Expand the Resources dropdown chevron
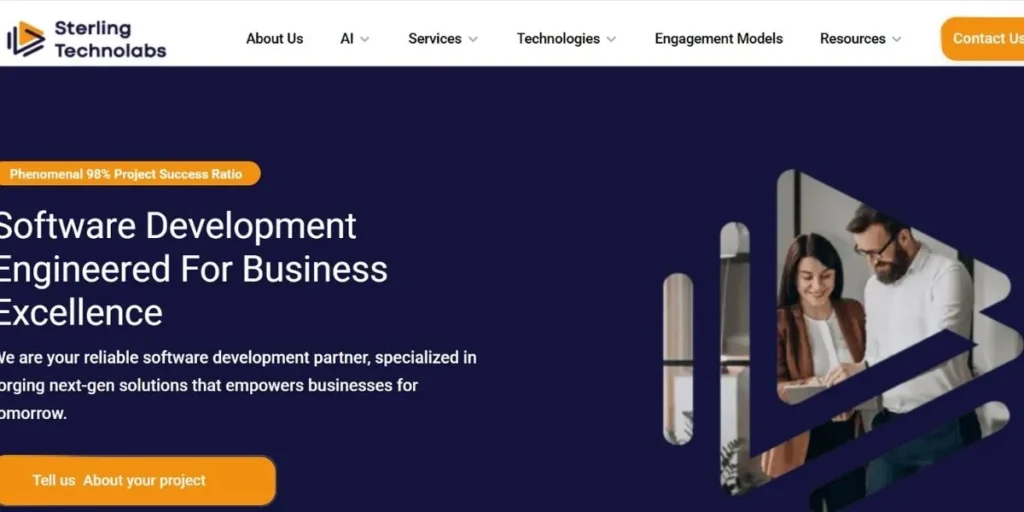Screen dimensions: 1024x512 (897, 39)
